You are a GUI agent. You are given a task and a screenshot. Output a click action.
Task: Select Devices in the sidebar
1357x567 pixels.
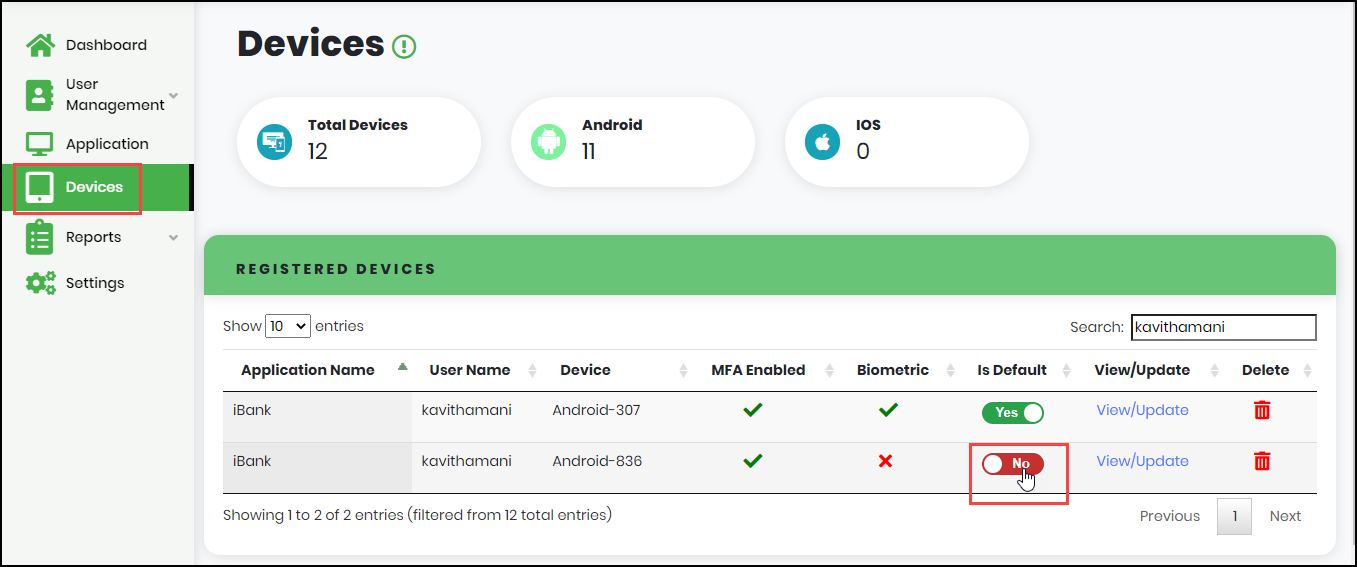(96, 187)
